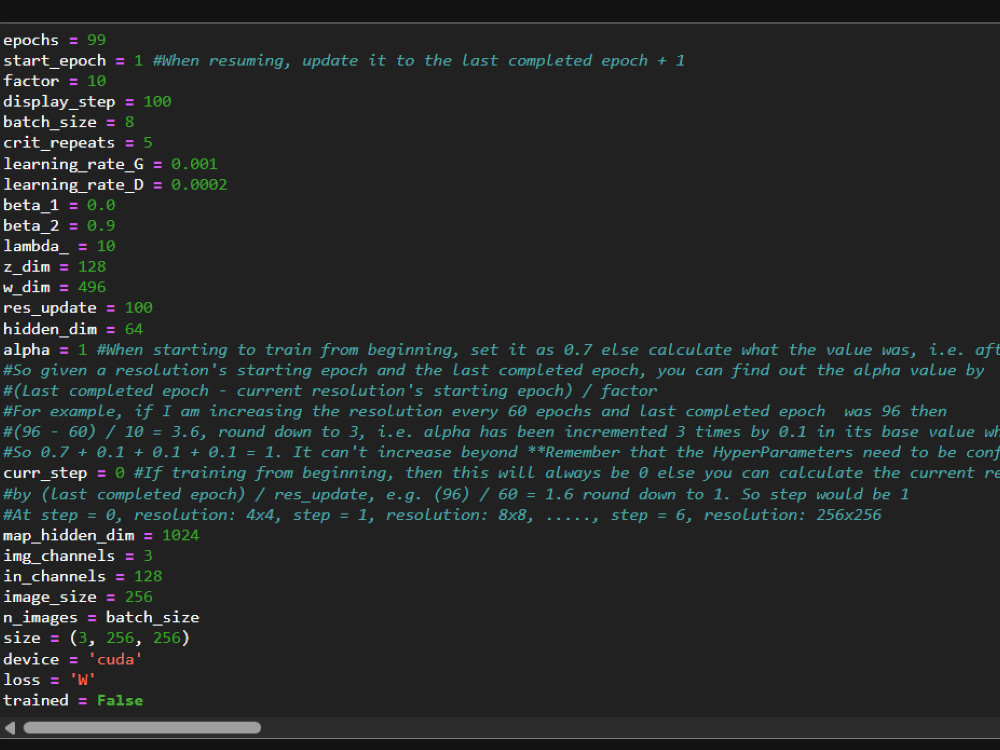Click the curr_step variable name

(x=45, y=473)
